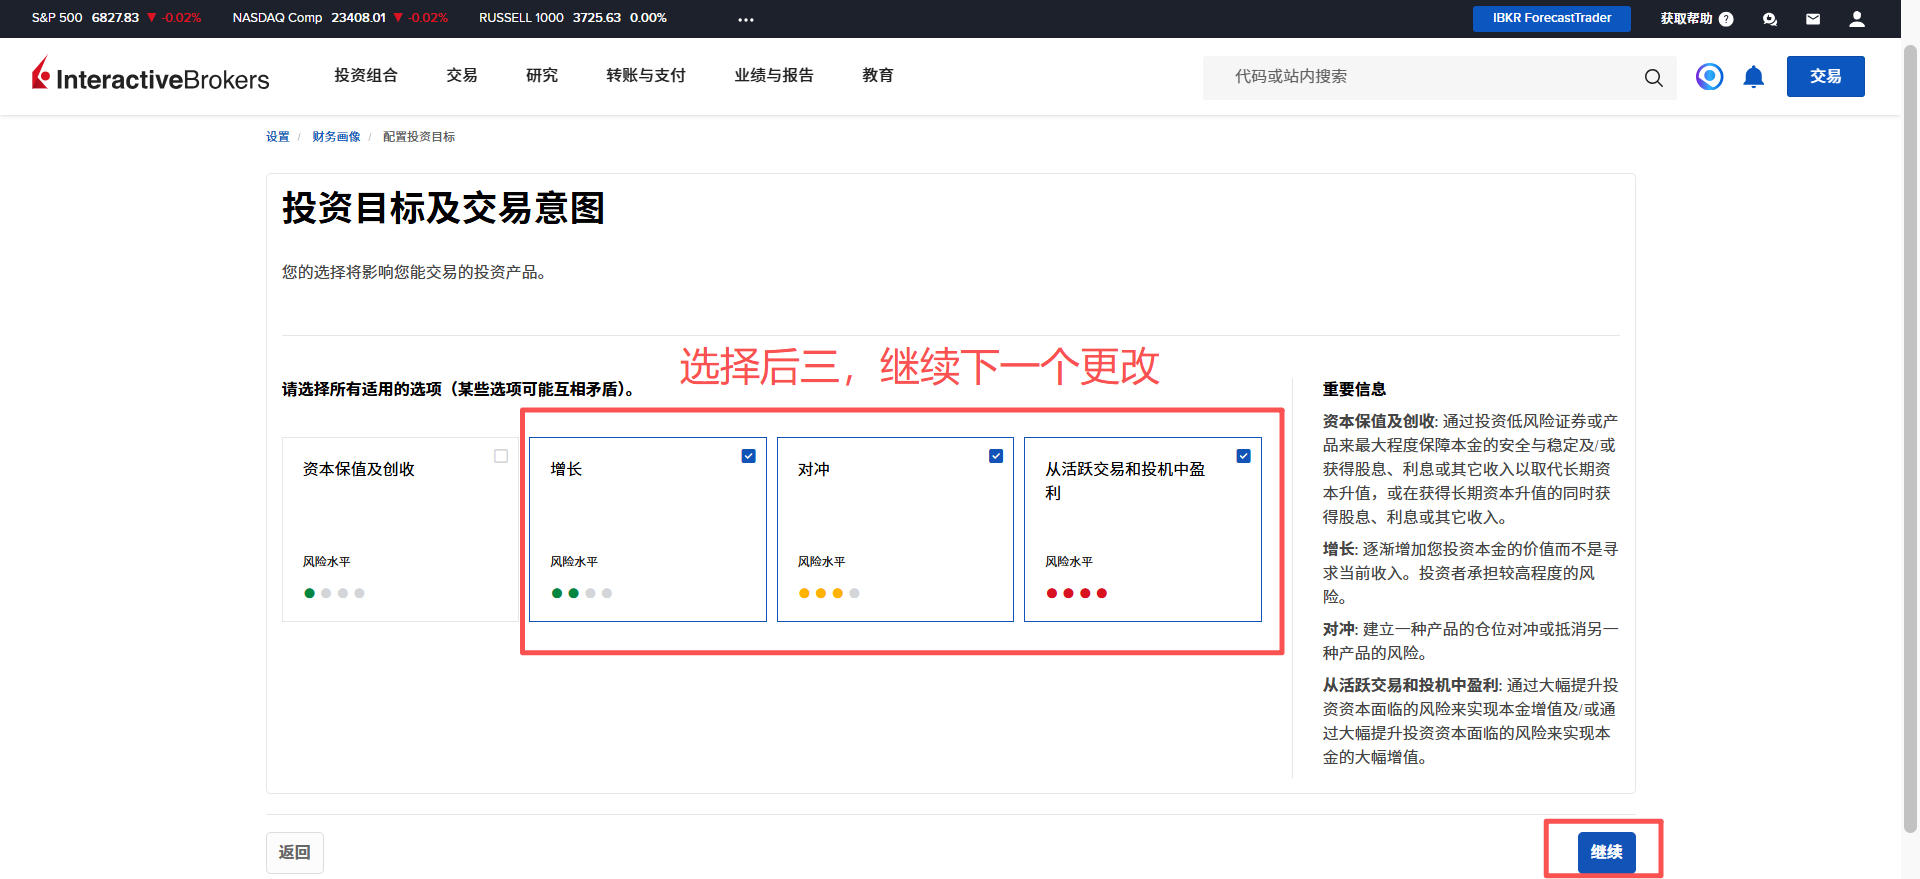Click the 返回 button
This screenshot has height=879, width=1920.
[294, 852]
